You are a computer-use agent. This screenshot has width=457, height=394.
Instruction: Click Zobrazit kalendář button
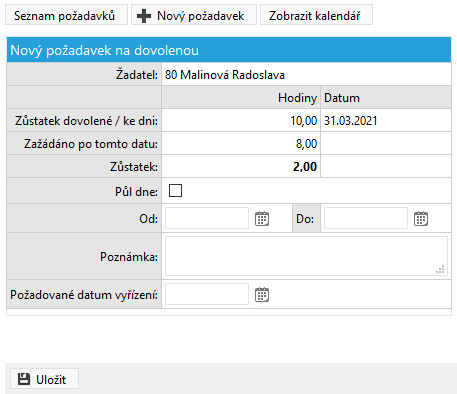coord(316,15)
